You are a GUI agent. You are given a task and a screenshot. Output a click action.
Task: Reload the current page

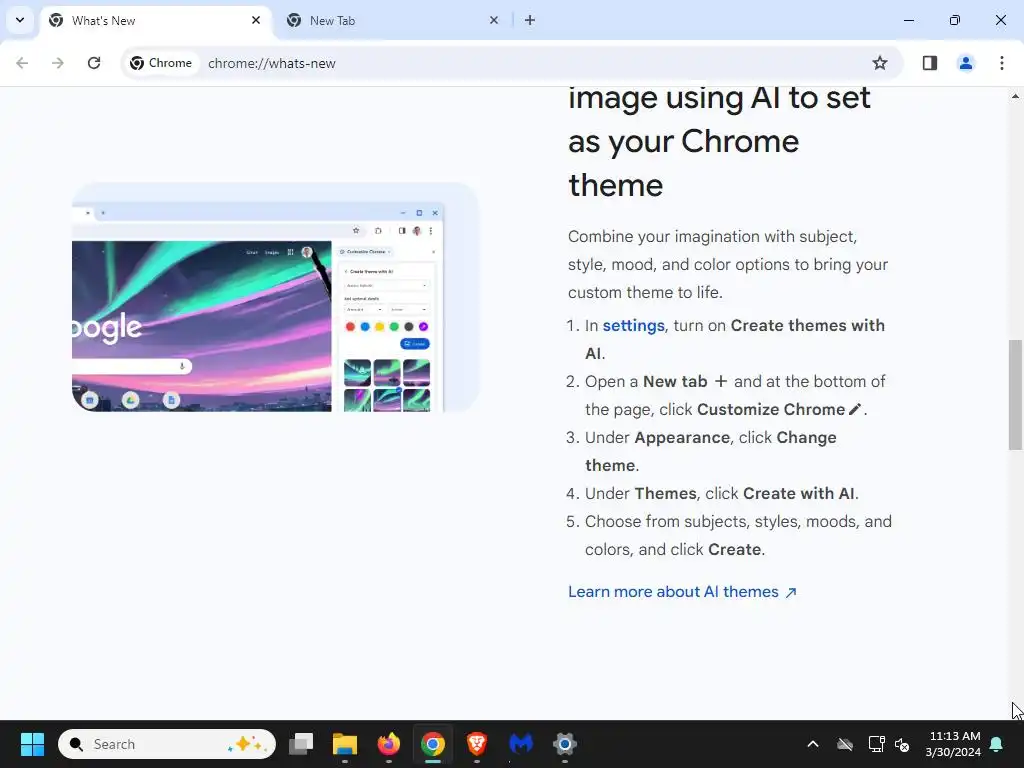pos(94,63)
